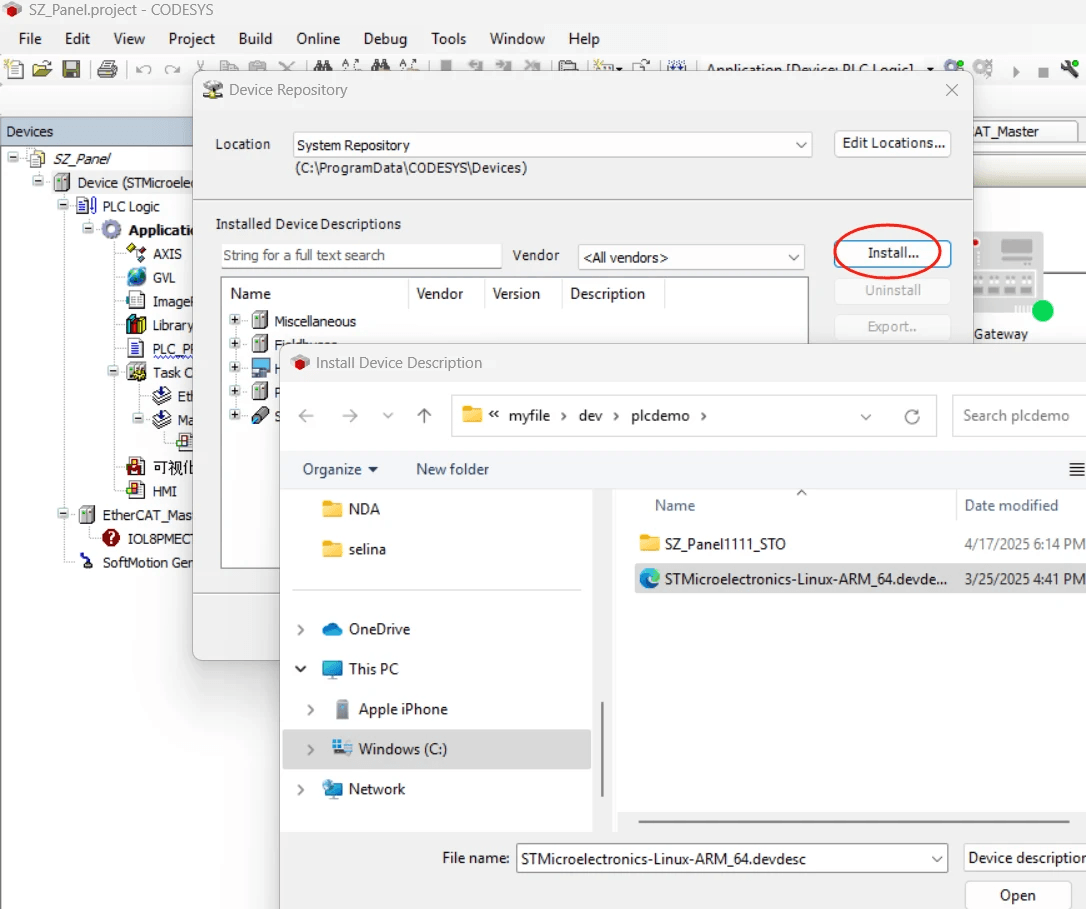Image resolution: width=1086 pixels, height=909 pixels.
Task: Open the Location System Repository dropdown
Action: coord(801,145)
